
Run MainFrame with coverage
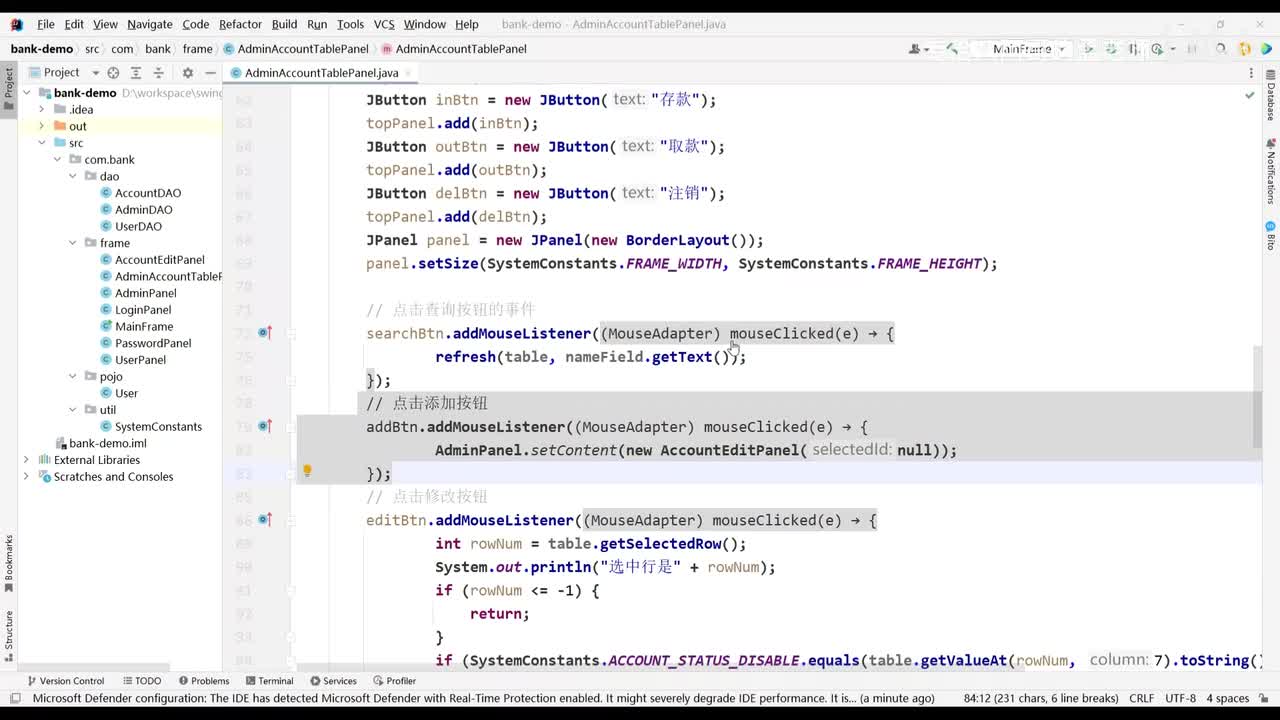click(1134, 49)
